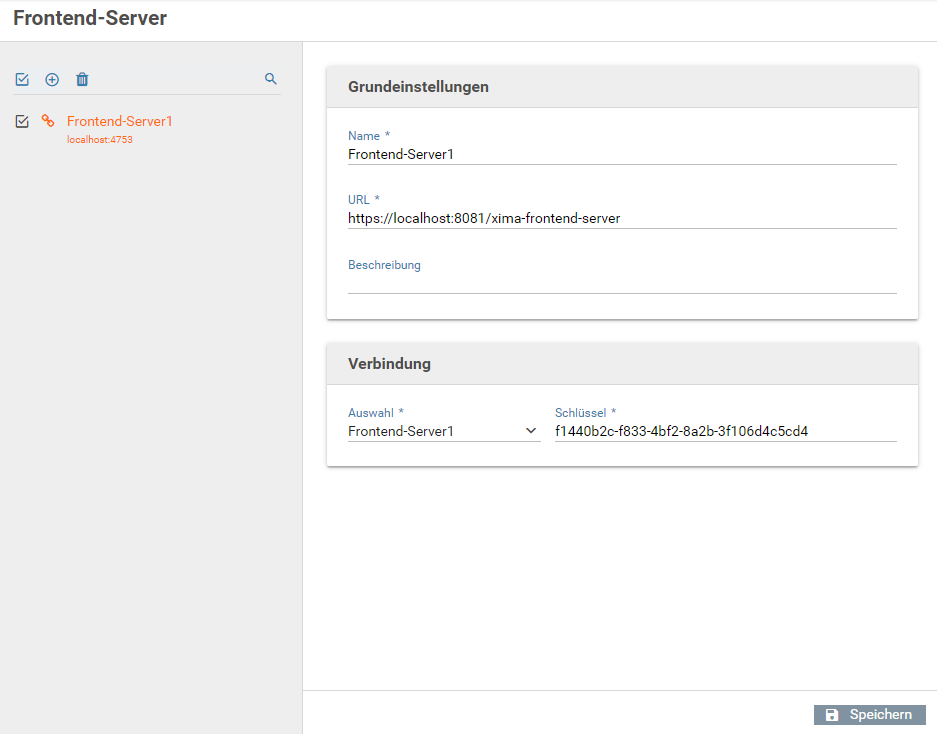The image size is (937, 734).
Task: Click the Auswahl field label
Action: 371,413
